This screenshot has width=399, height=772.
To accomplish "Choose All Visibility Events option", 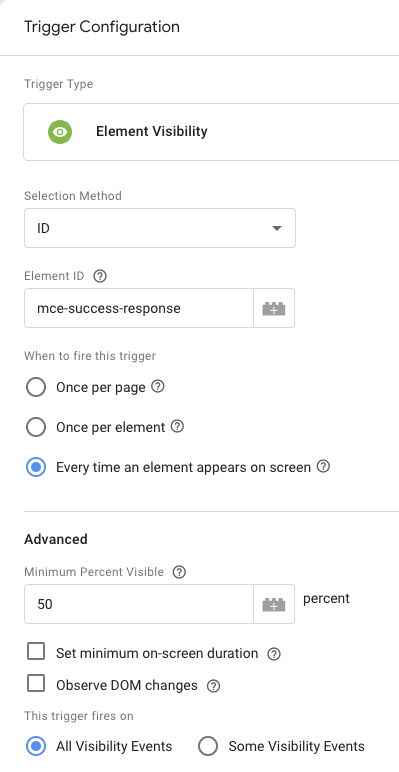I will click(36, 746).
